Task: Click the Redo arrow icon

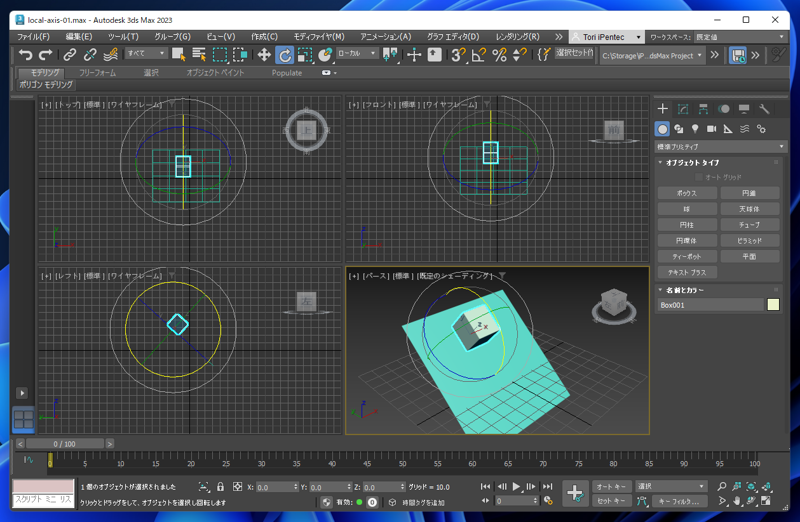Action: (x=46, y=55)
